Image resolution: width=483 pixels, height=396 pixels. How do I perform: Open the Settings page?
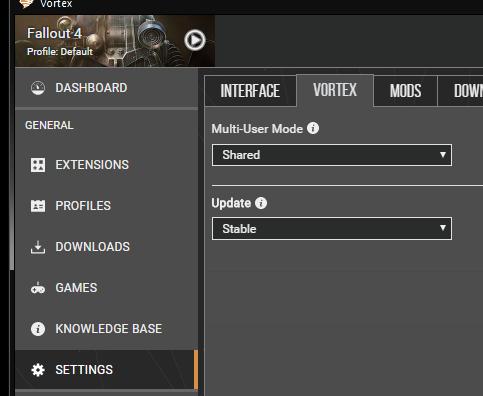[107, 370]
